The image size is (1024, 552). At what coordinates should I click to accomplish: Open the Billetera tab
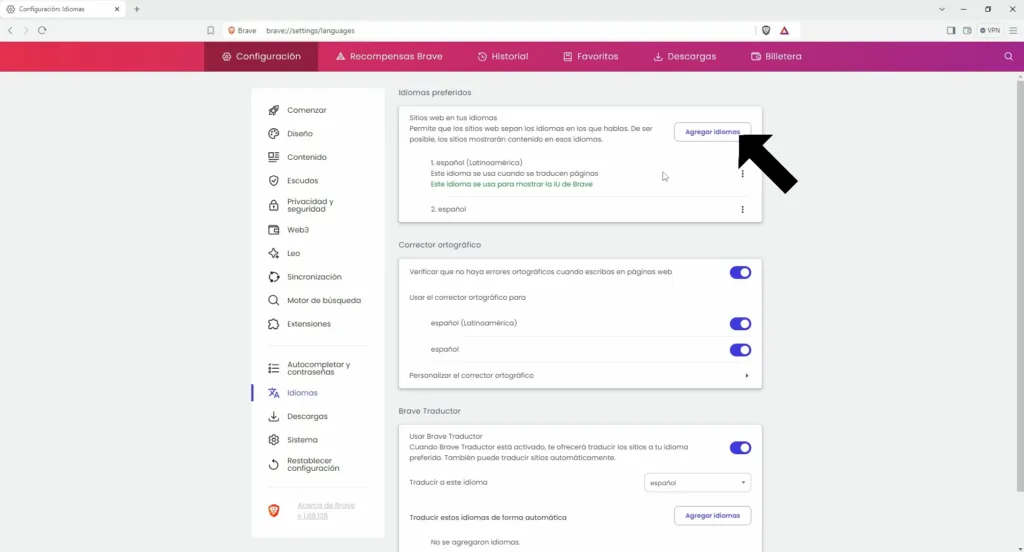(x=776, y=57)
